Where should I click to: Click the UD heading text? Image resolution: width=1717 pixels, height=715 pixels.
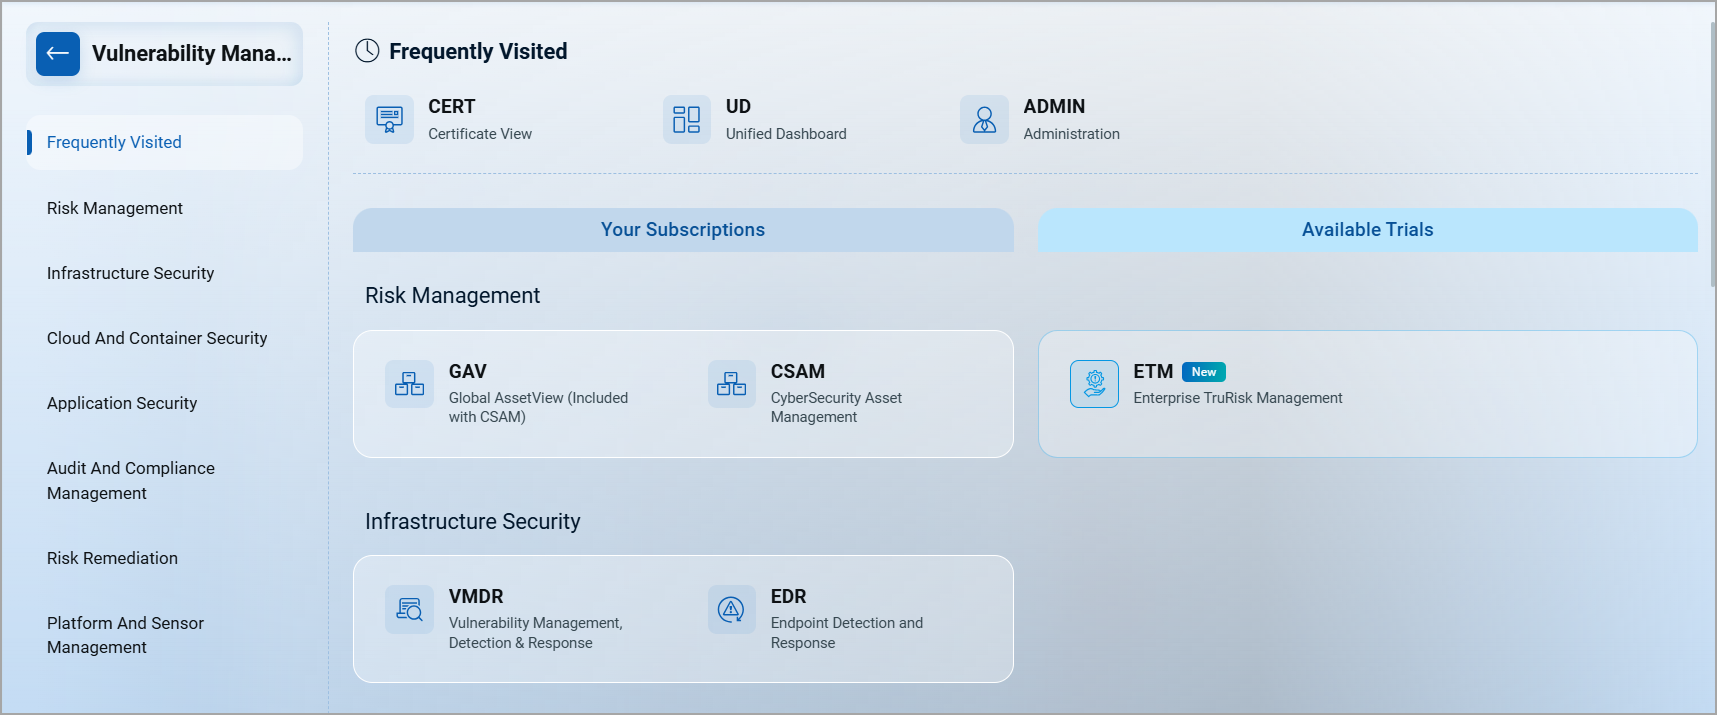pyautogui.click(x=738, y=107)
